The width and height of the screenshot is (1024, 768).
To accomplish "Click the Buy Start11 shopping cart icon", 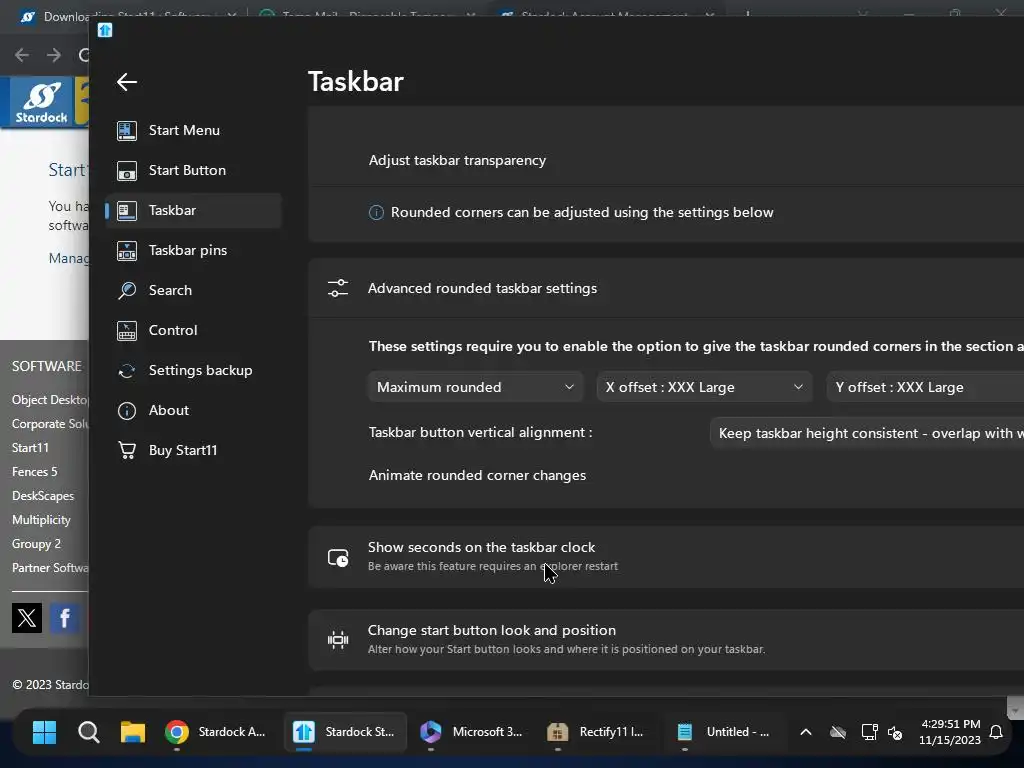I will [127, 451].
